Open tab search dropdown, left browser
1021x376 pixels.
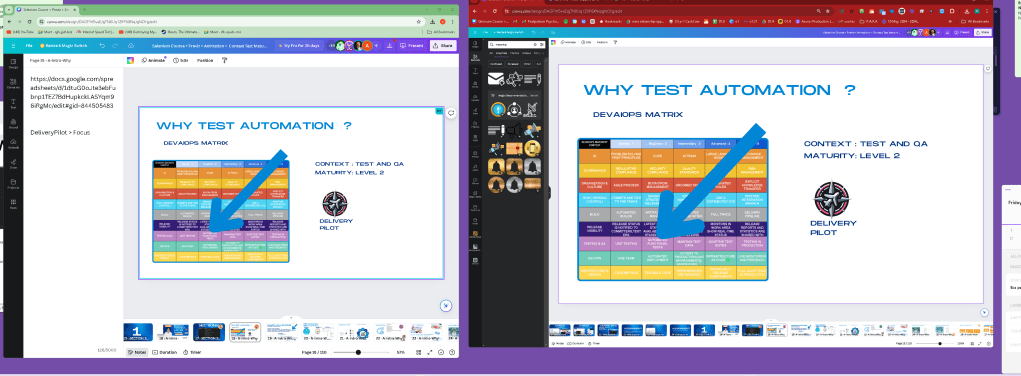(9, 10)
